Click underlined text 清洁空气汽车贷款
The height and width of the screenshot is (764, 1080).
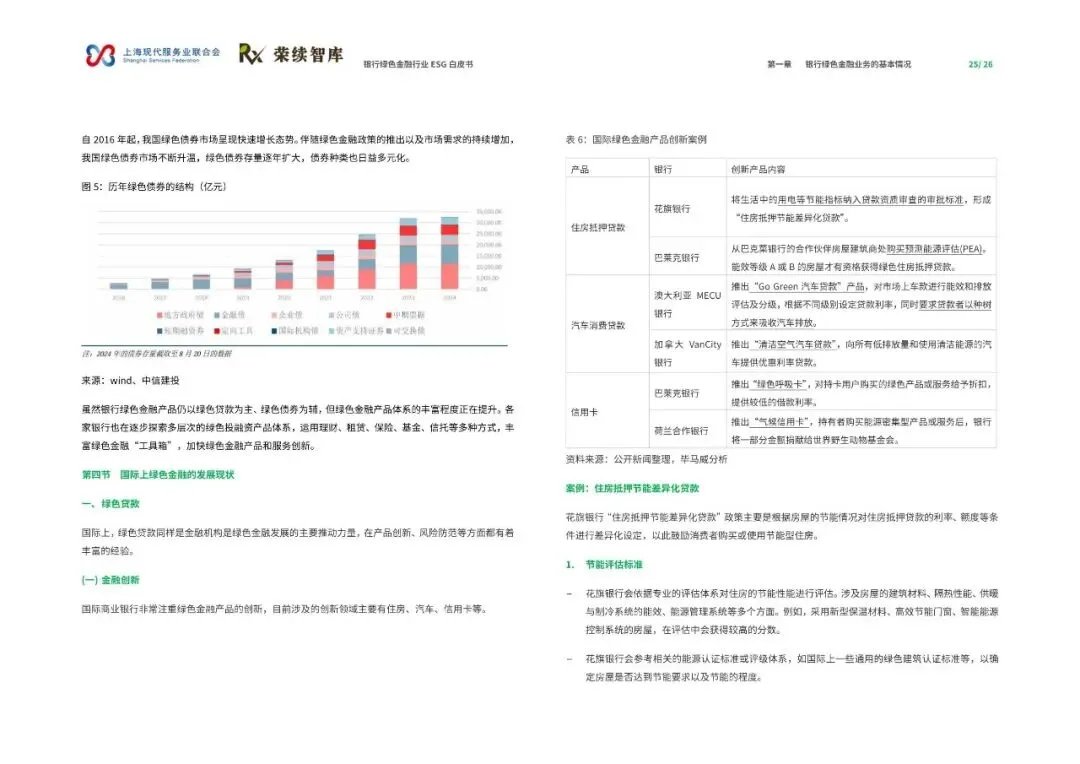(x=795, y=344)
